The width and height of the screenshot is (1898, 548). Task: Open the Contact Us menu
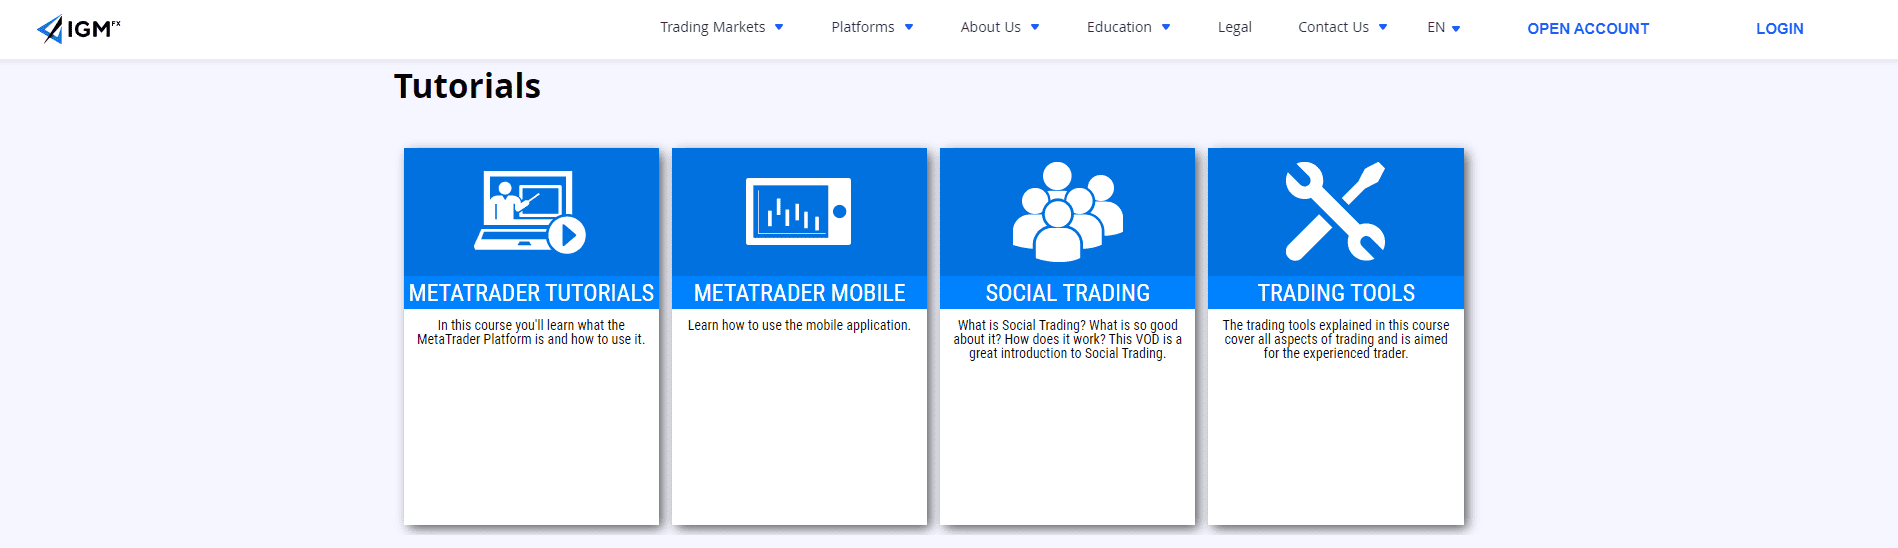coord(1333,27)
